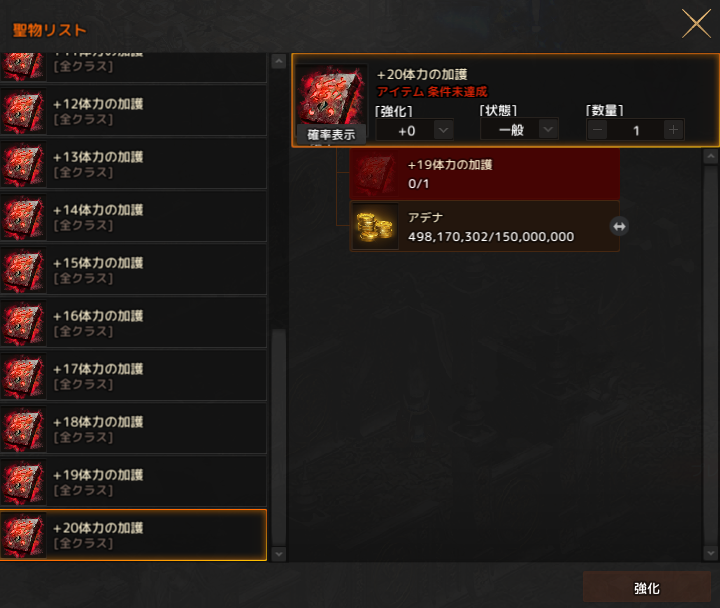Click the +17体力の加護 item icon

point(23,376)
